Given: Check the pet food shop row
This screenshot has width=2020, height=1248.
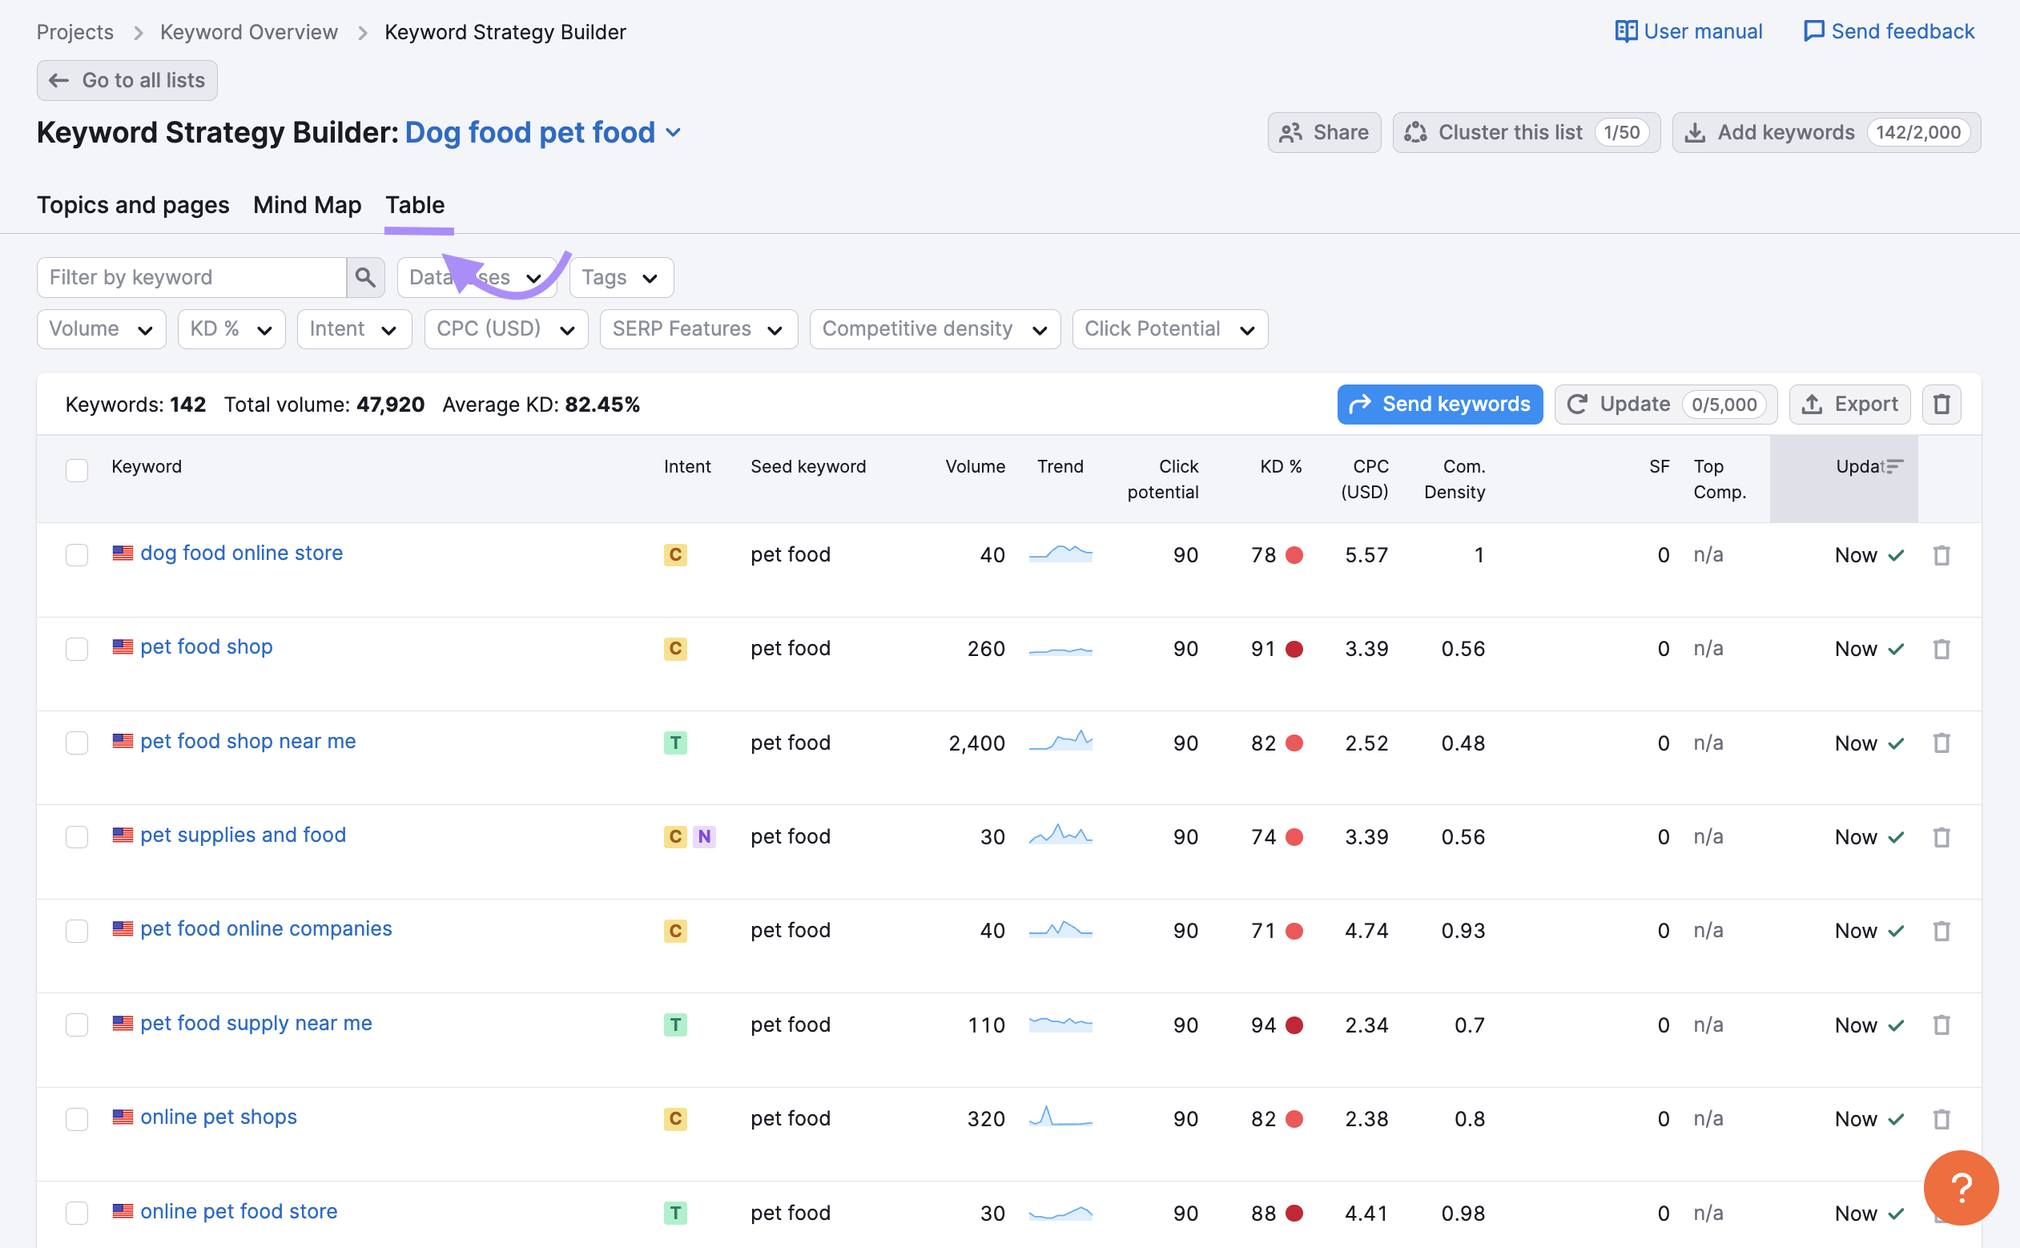Looking at the screenshot, I should tap(77, 649).
